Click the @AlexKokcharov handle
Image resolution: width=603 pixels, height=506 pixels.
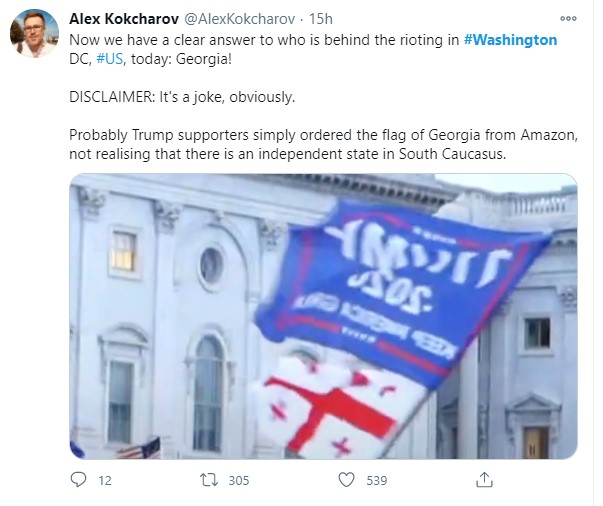click(x=240, y=19)
